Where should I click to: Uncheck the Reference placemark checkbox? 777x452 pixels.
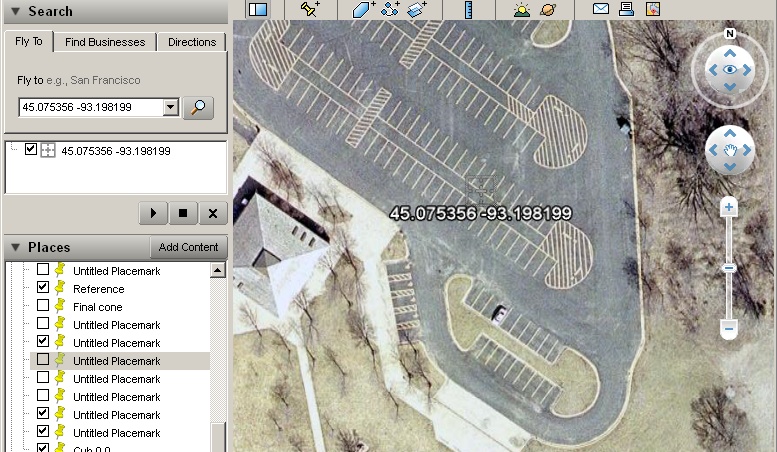tap(43, 288)
